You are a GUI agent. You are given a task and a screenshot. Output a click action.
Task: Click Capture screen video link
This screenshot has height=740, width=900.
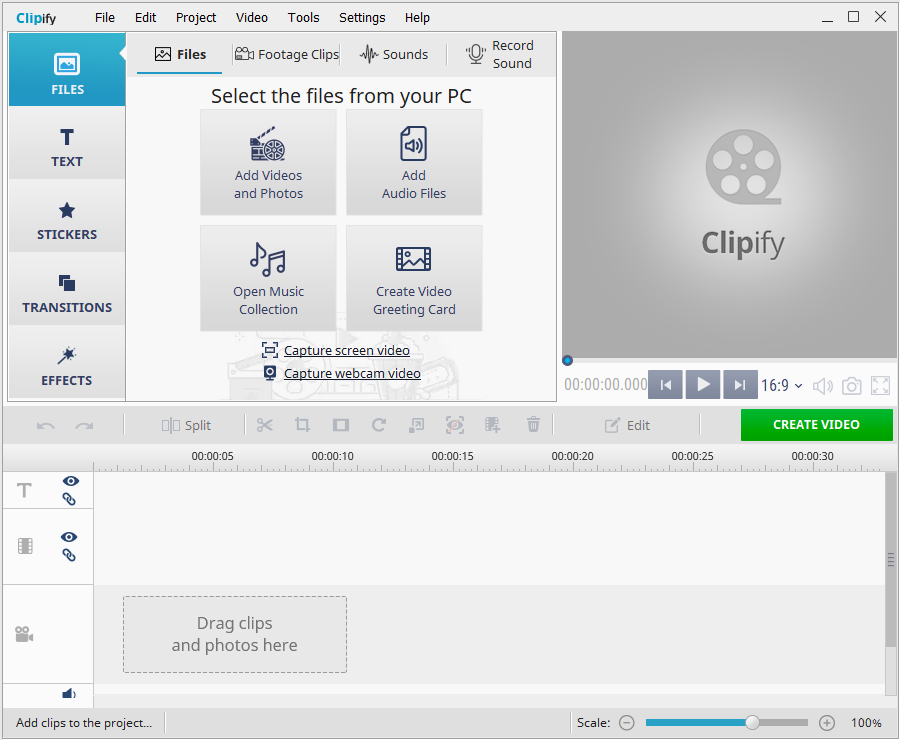click(347, 350)
